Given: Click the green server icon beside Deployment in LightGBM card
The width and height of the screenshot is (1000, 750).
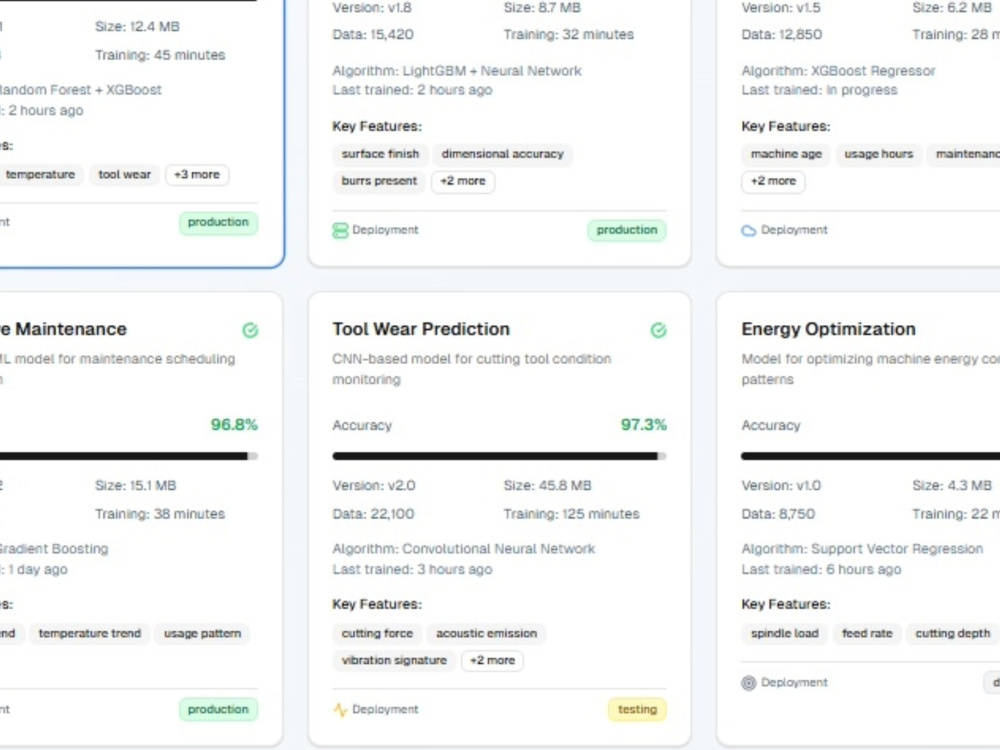Looking at the screenshot, I should (340, 230).
